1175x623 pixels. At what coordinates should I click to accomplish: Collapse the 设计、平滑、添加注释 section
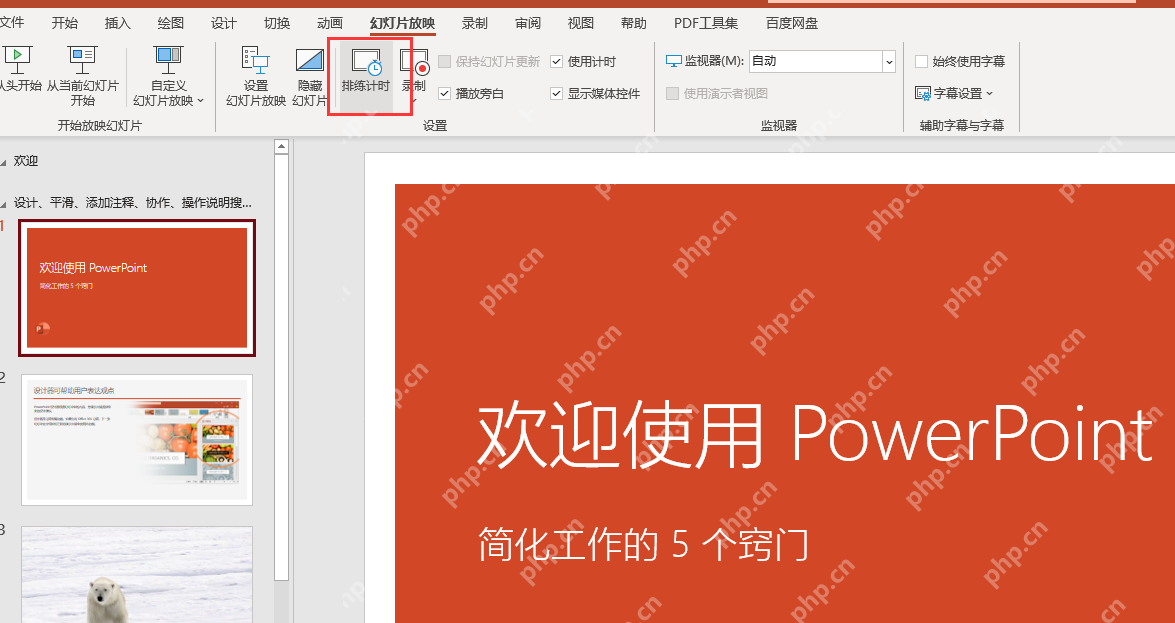click(x=3, y=203)
